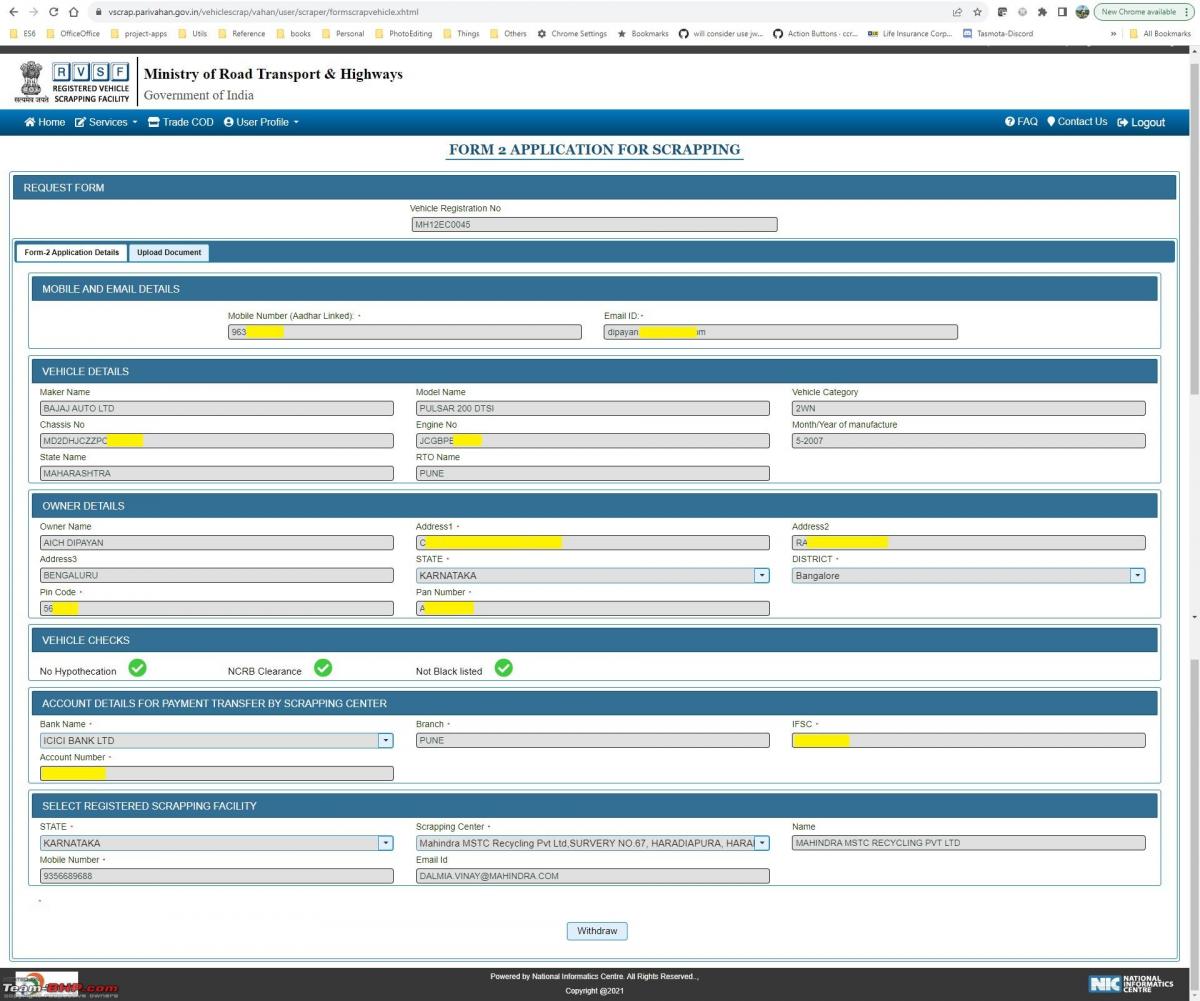Open the books bookmarks folder
The image size is (1200, 1001).
click(293, 33)
